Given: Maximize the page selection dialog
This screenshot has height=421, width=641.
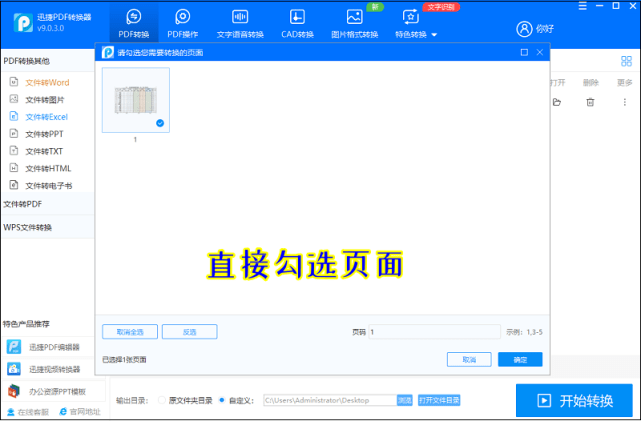Looking at the screenshot, I should 524,52.
